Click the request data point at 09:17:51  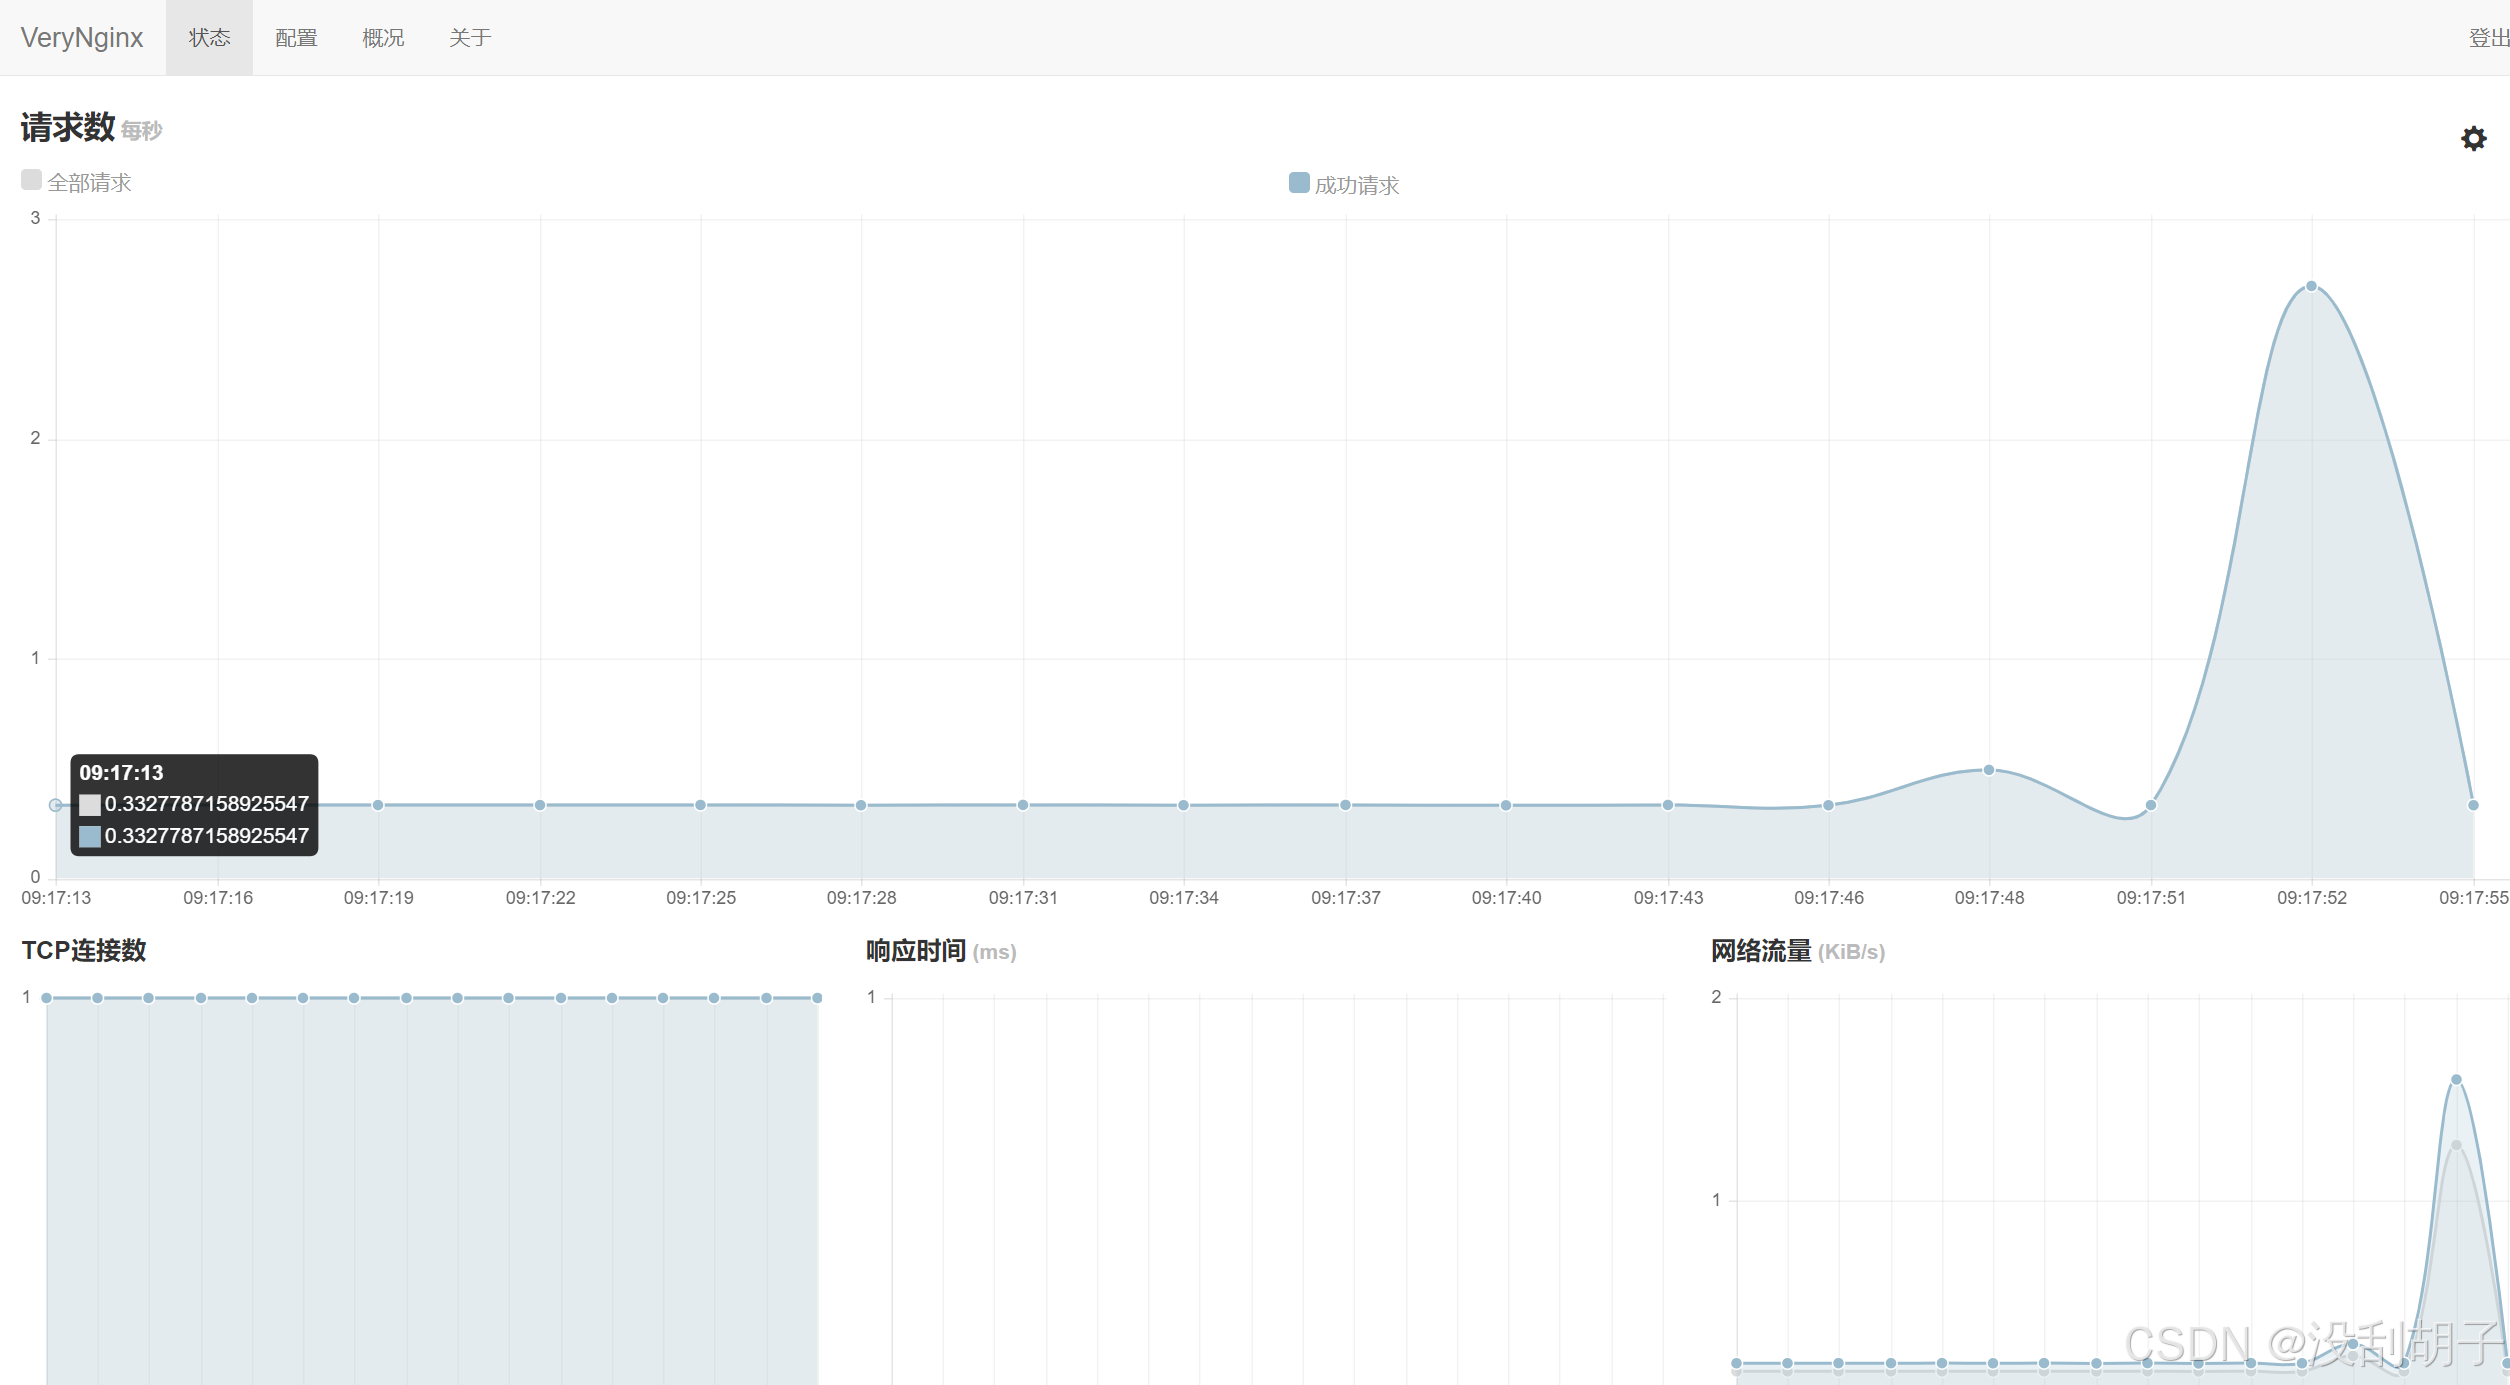point(2150,805)
